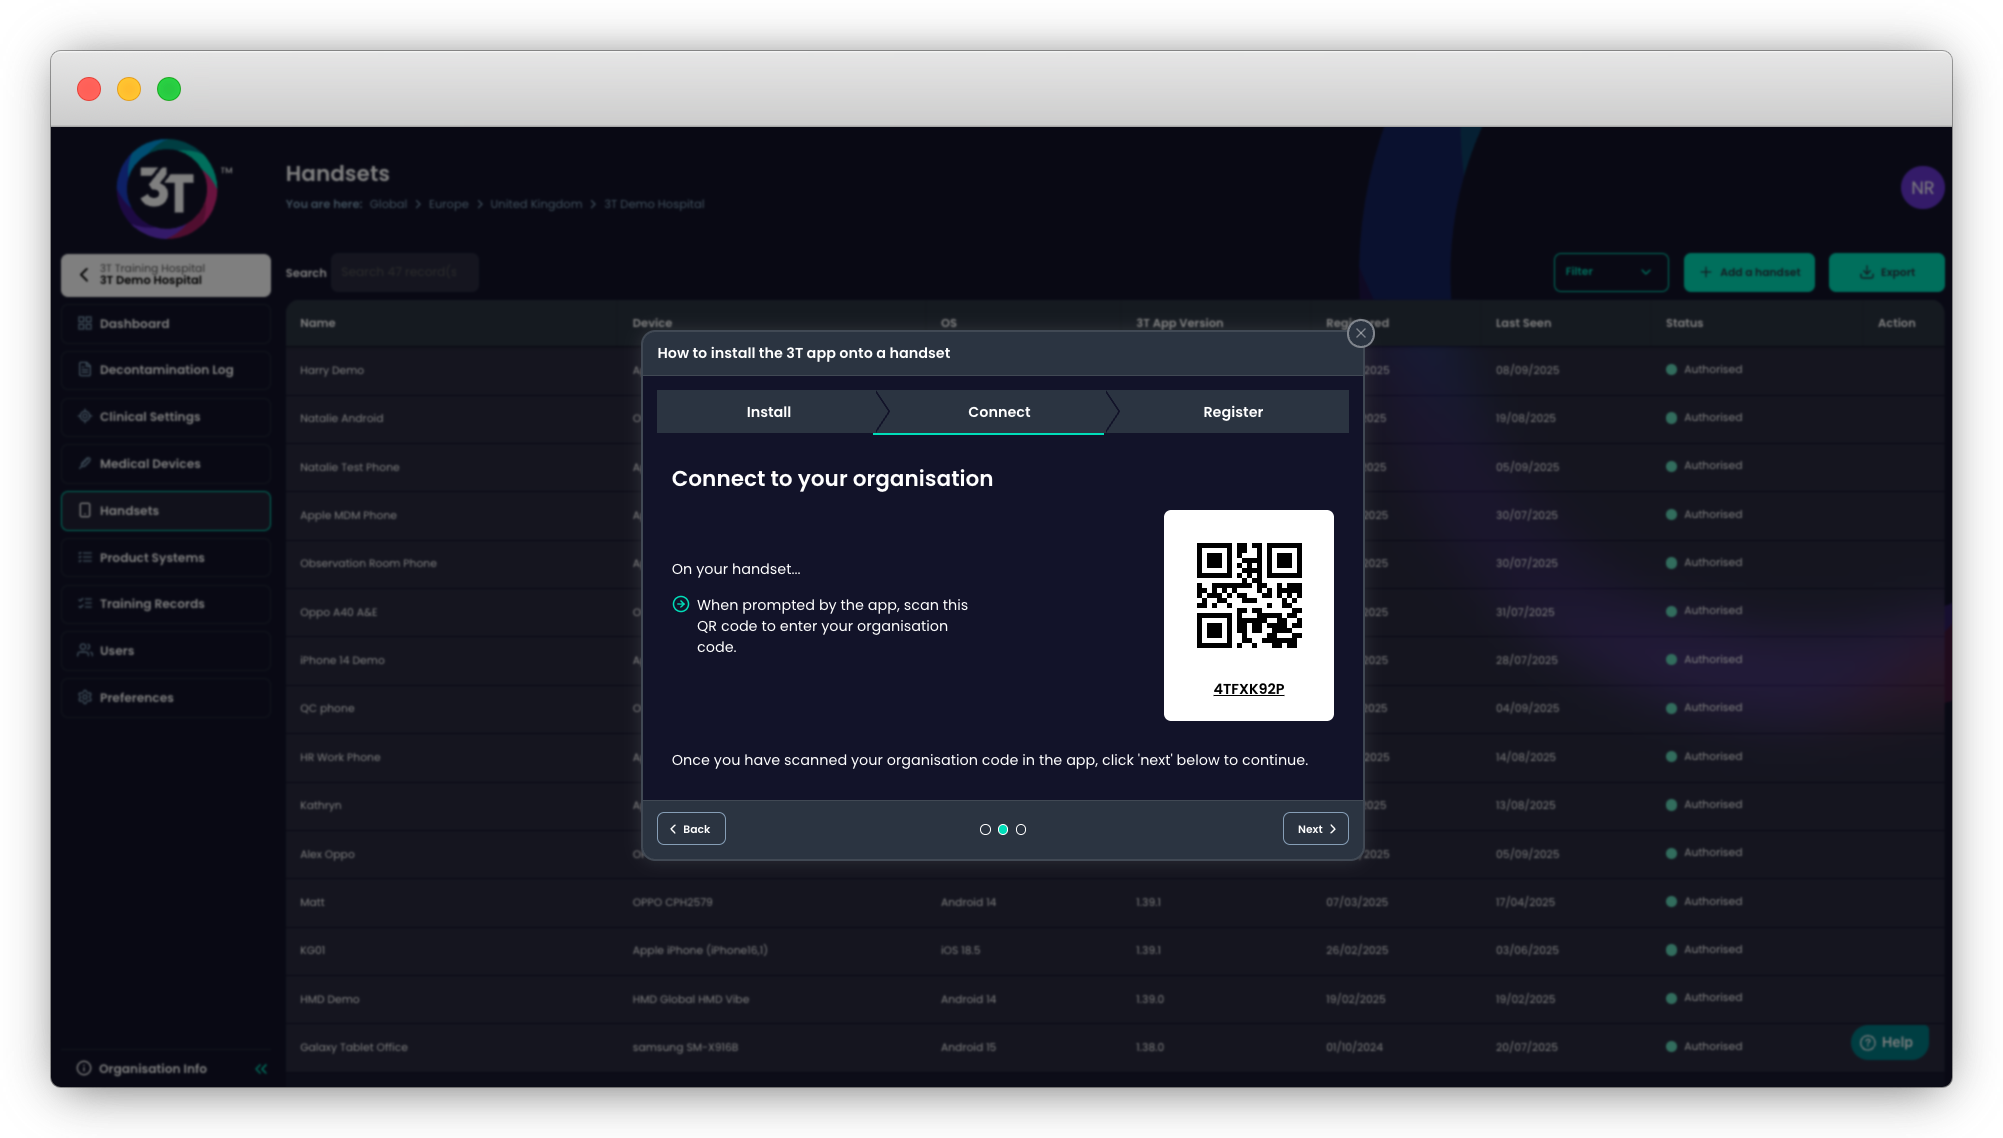Click the organisation QR code image
This screenshot has height=1138, width=2003.
[x=1249, y=595]
